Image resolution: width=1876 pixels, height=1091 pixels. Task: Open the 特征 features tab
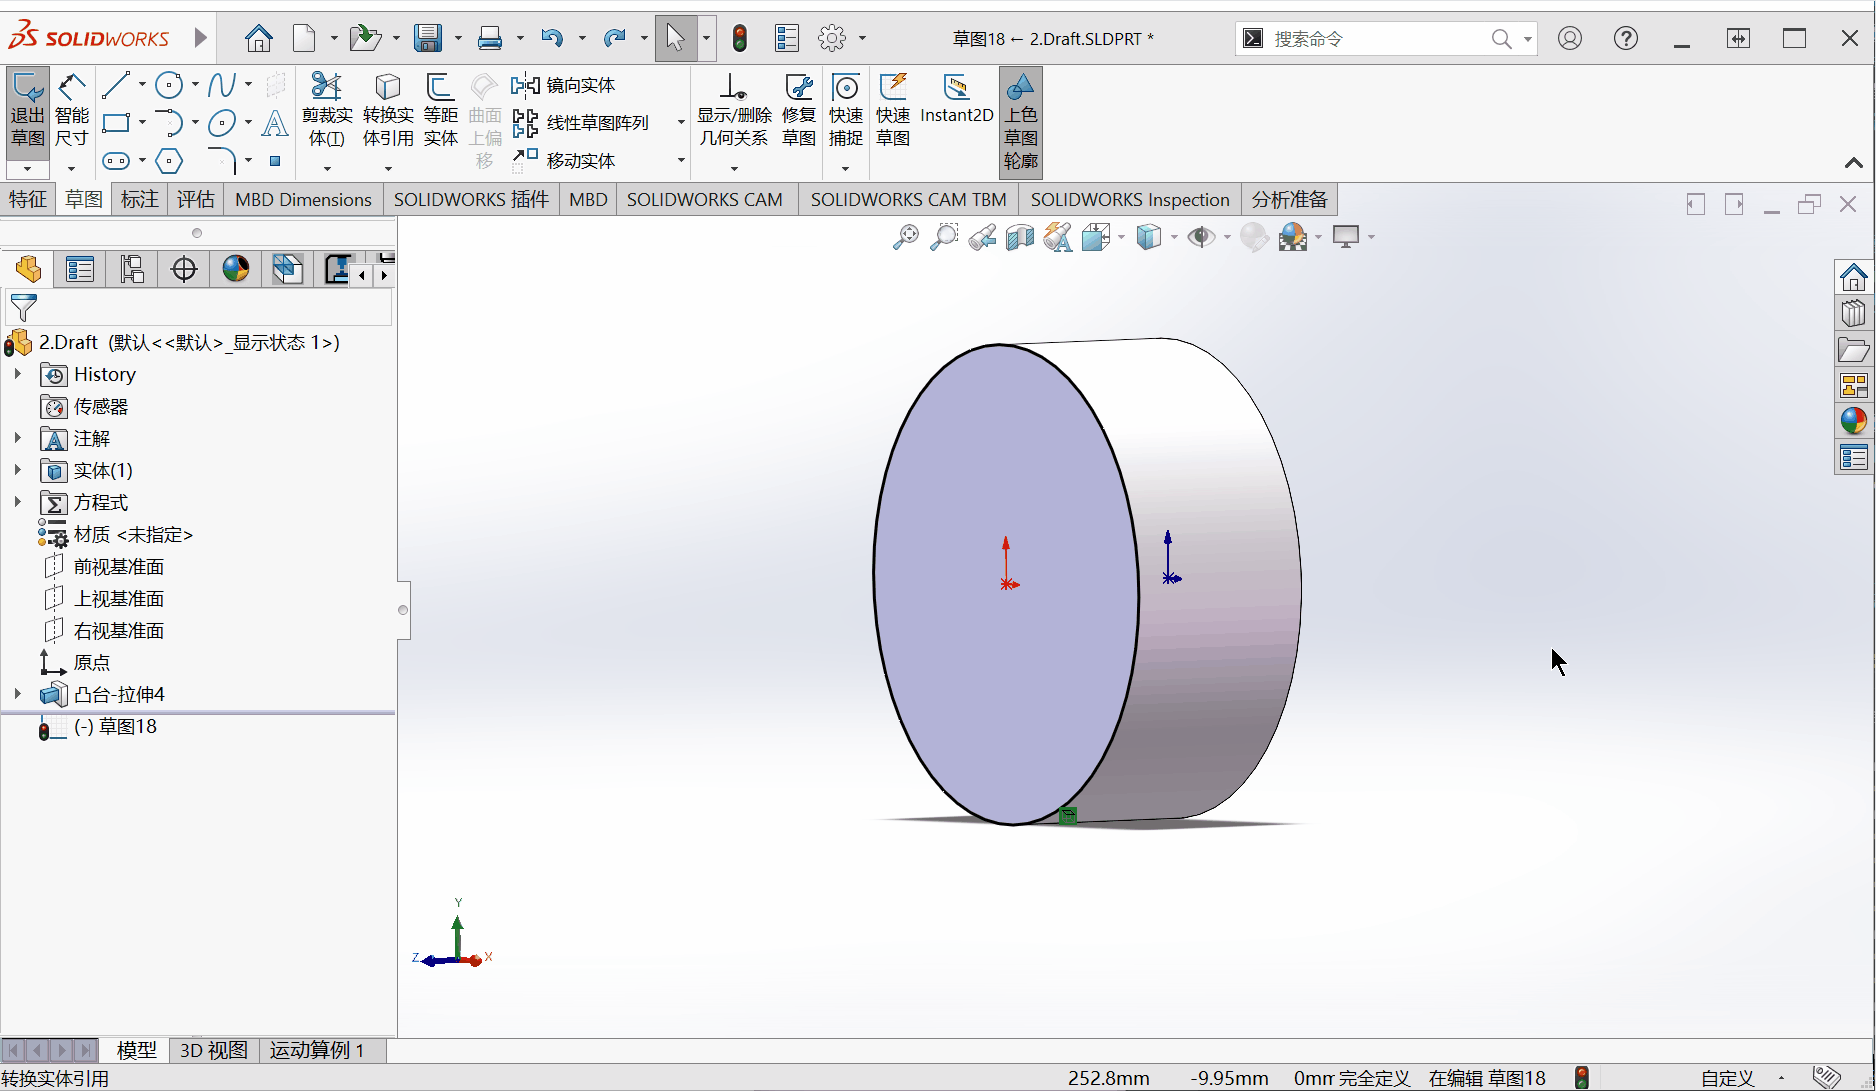pos(28,199)
